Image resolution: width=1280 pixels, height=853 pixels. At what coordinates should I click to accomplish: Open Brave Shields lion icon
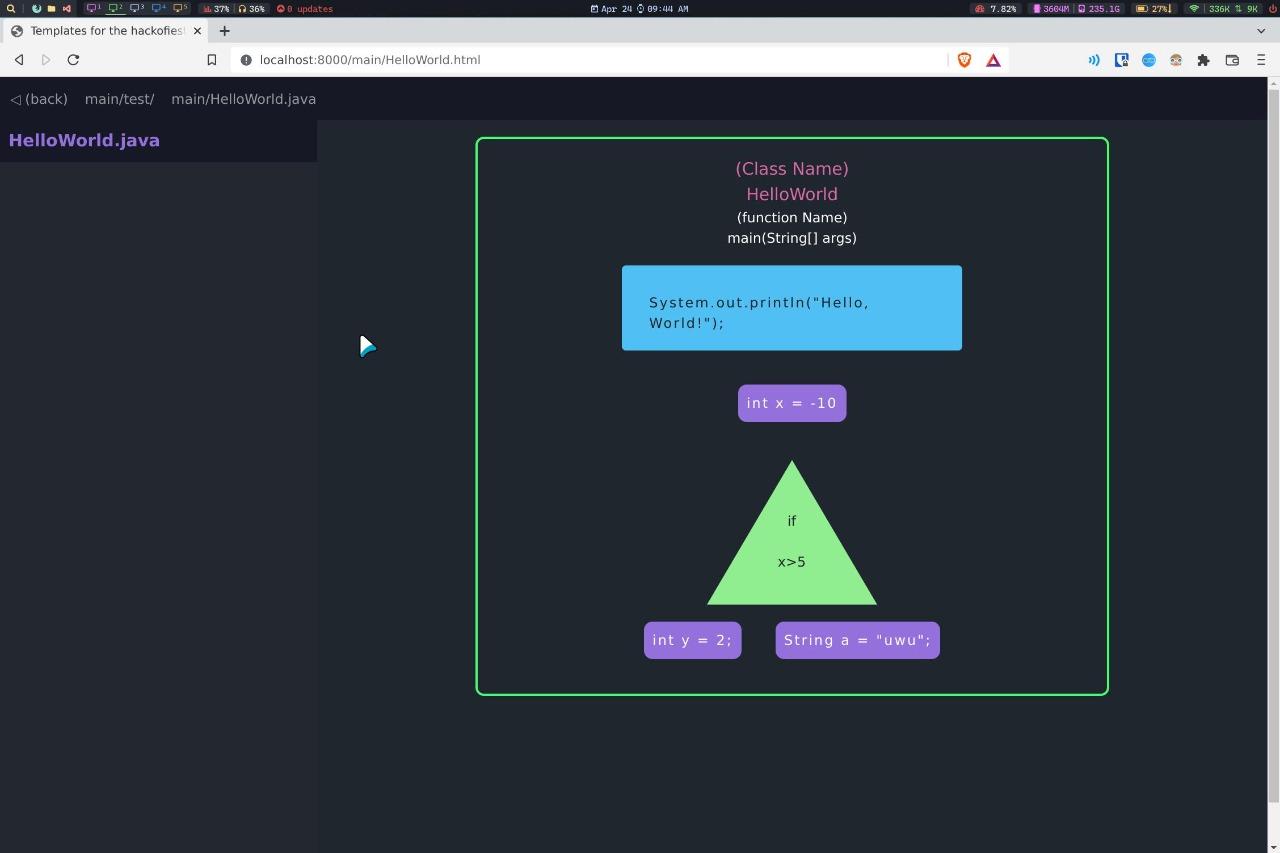964,60
